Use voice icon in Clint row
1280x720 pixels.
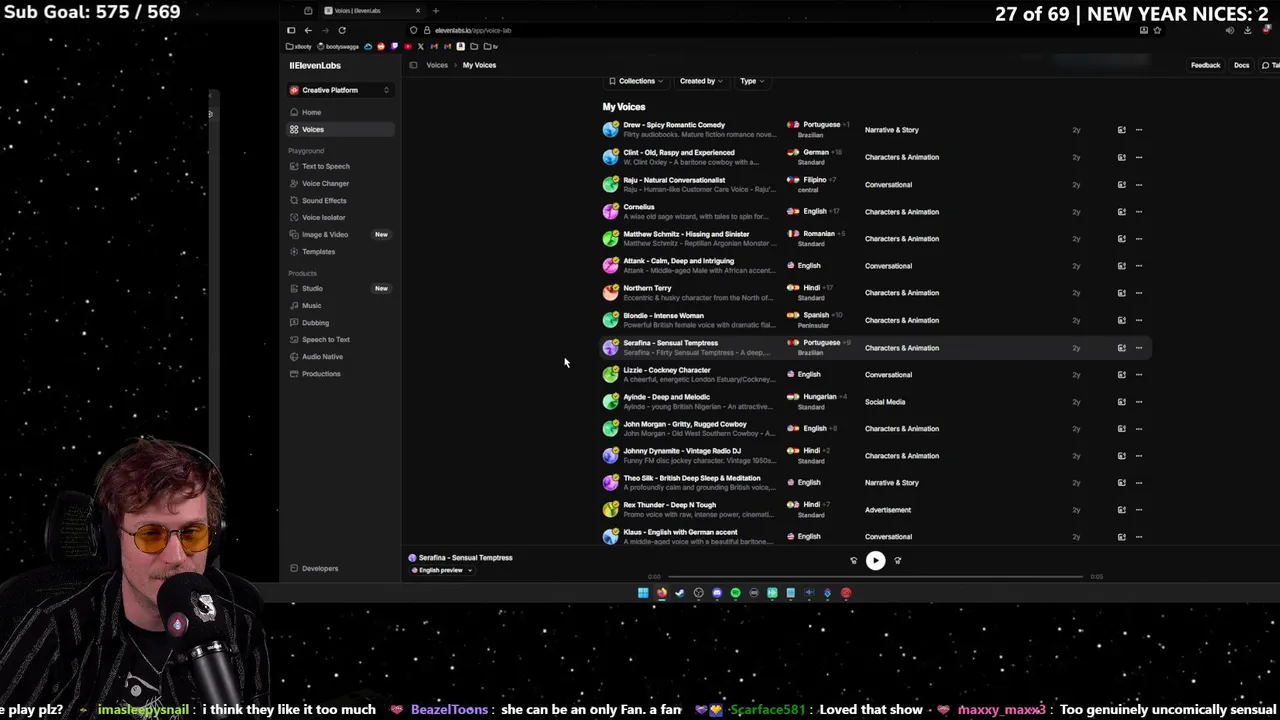(1121, 157)
